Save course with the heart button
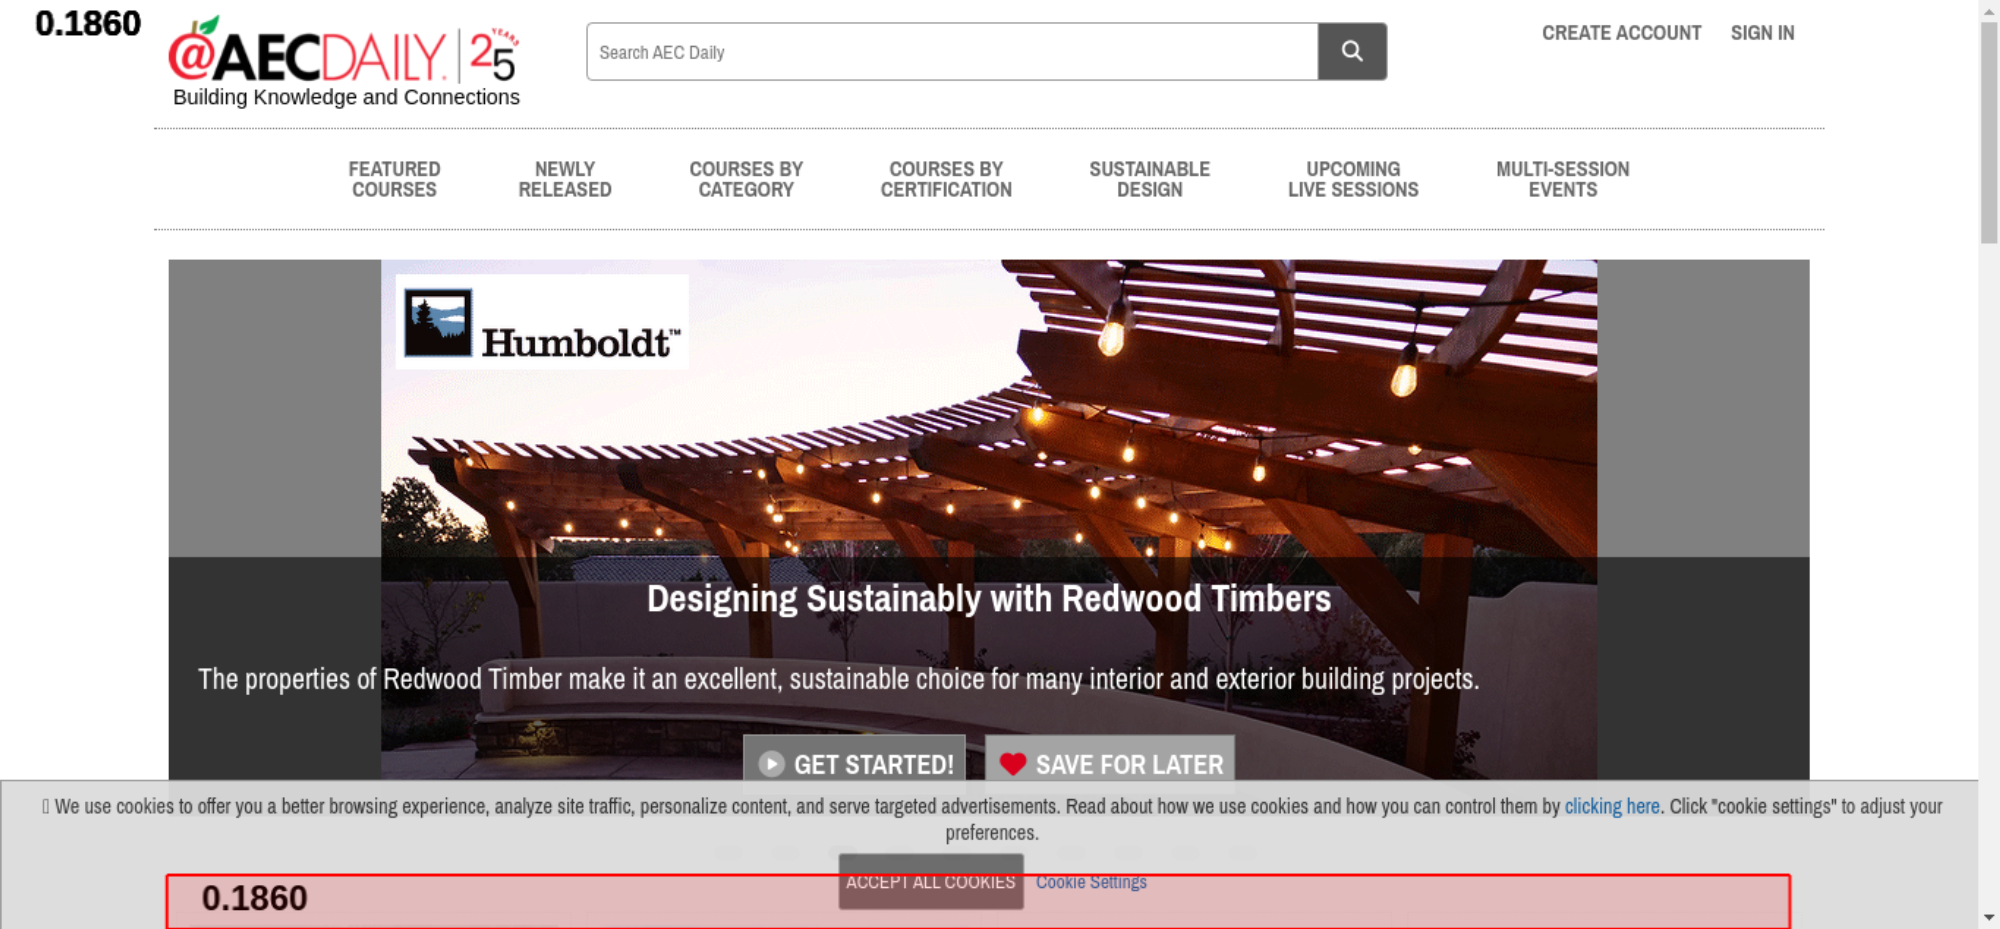The width and height of the screenshot is (2000, 929). tap(1109, 763)
